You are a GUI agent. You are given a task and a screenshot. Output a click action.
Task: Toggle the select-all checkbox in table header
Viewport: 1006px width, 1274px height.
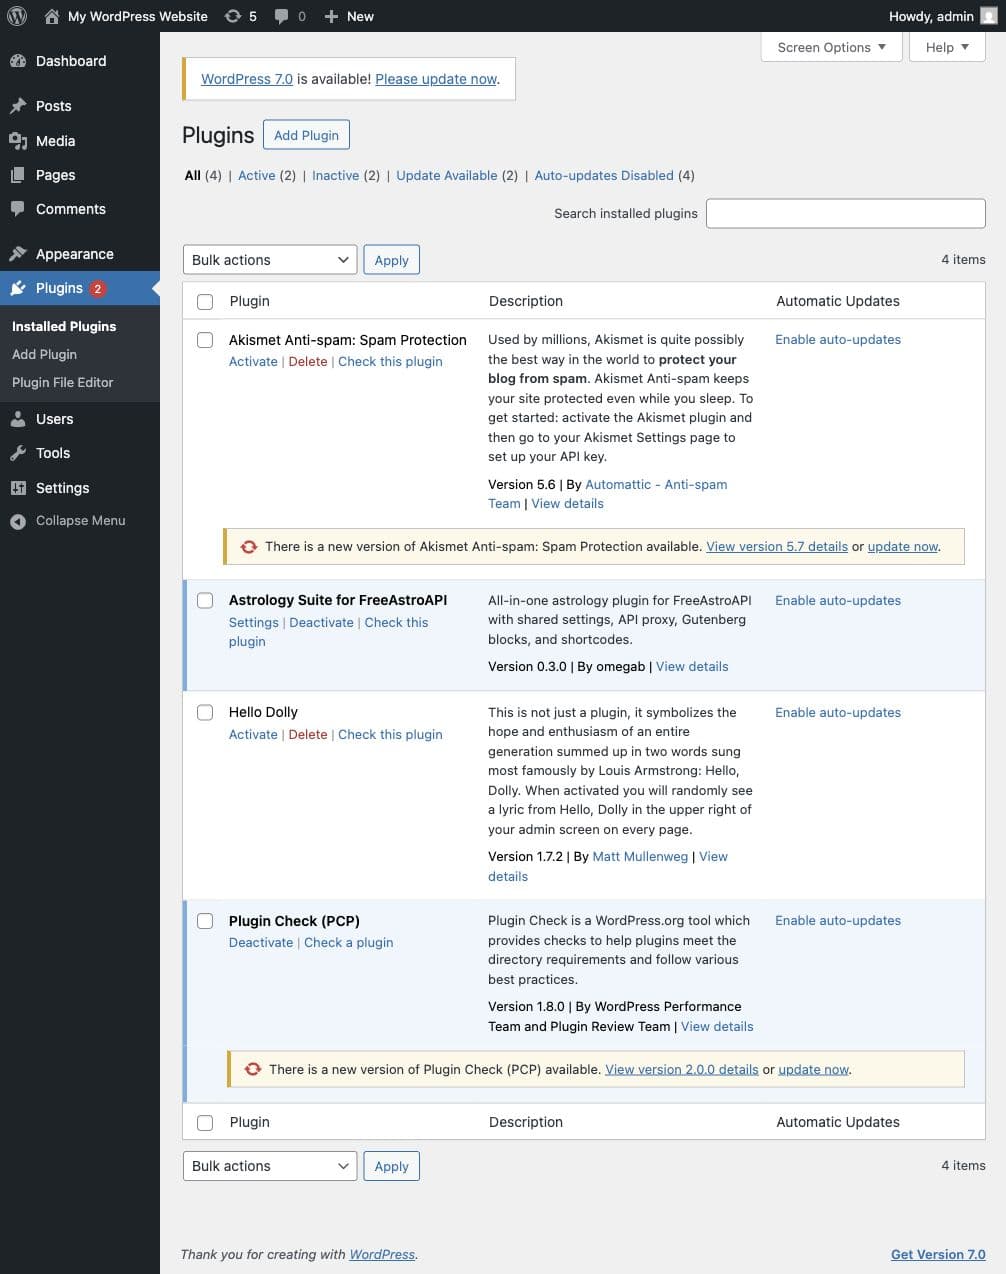(x=205, y=302)
